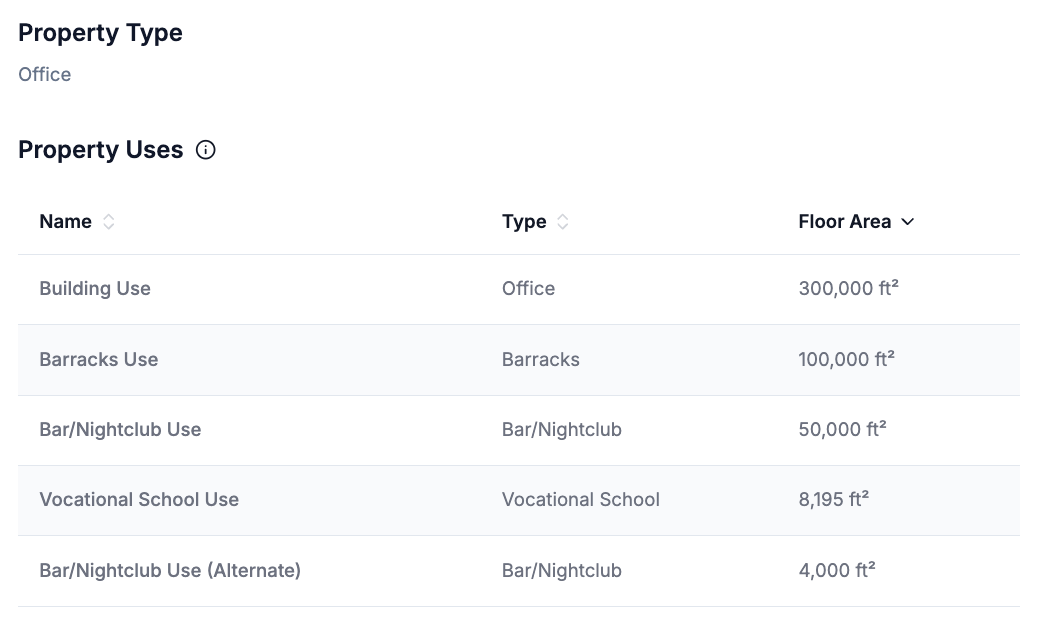This screenshot has height=626, width=1040.
Task: Click the Floor Area column header
Action: point(844,222)
